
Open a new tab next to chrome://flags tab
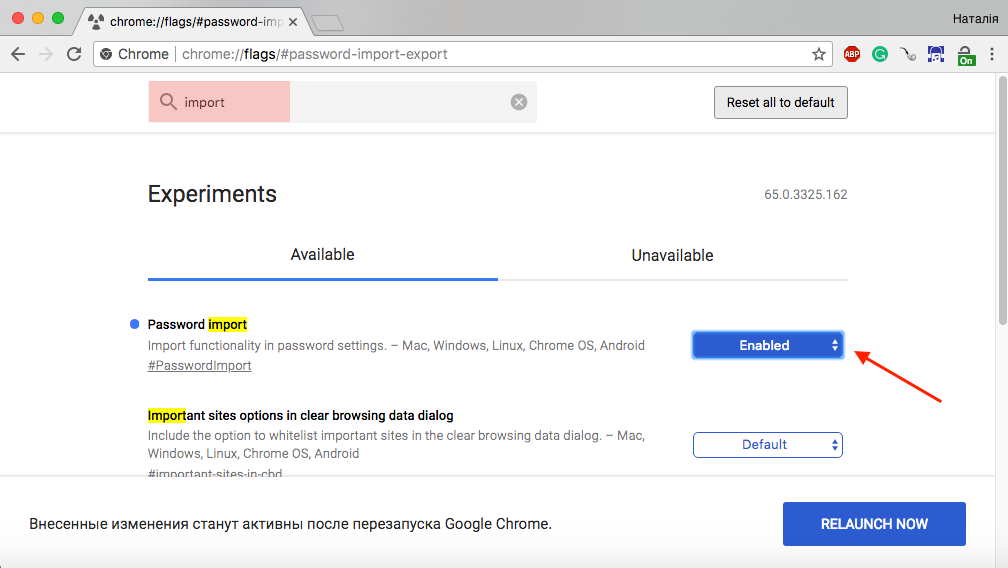327,22
